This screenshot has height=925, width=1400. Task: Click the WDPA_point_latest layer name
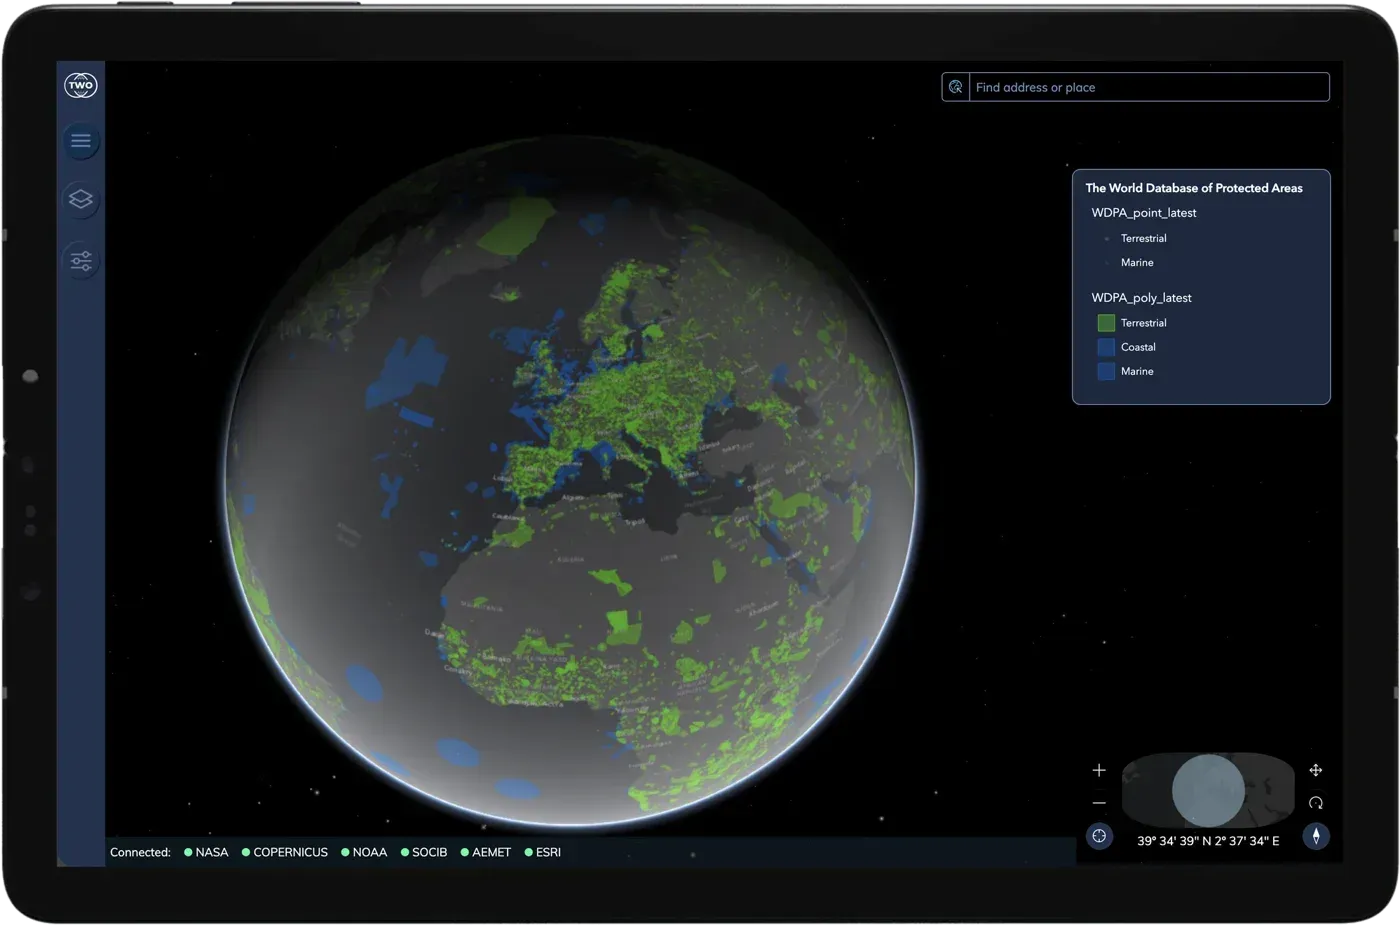[x=1143, y=213]
